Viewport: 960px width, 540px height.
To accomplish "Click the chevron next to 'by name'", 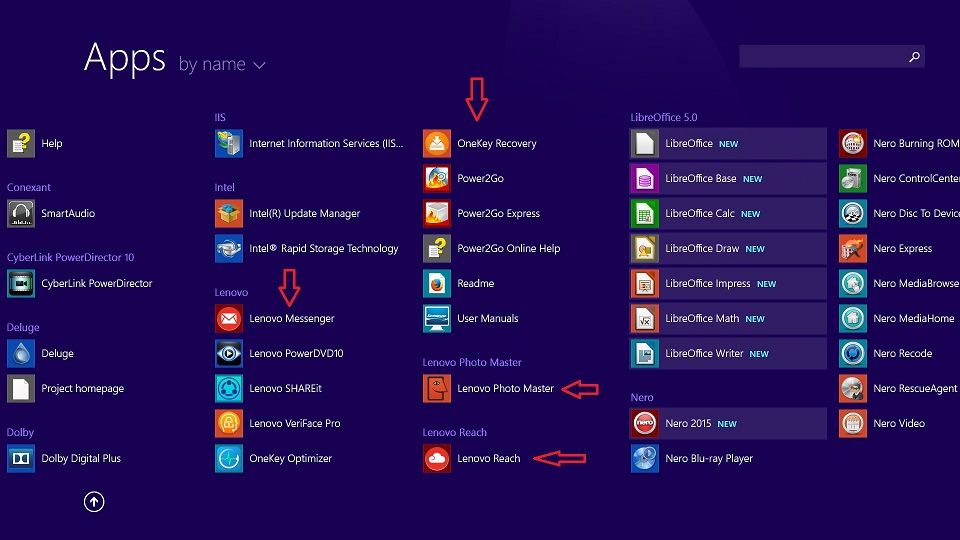I will (260, 66).
